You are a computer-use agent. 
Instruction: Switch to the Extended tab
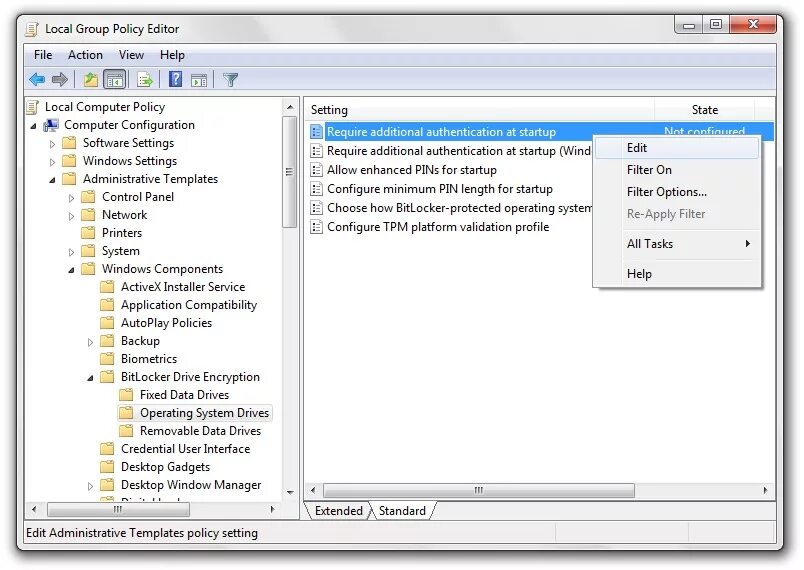pos(338,511)
